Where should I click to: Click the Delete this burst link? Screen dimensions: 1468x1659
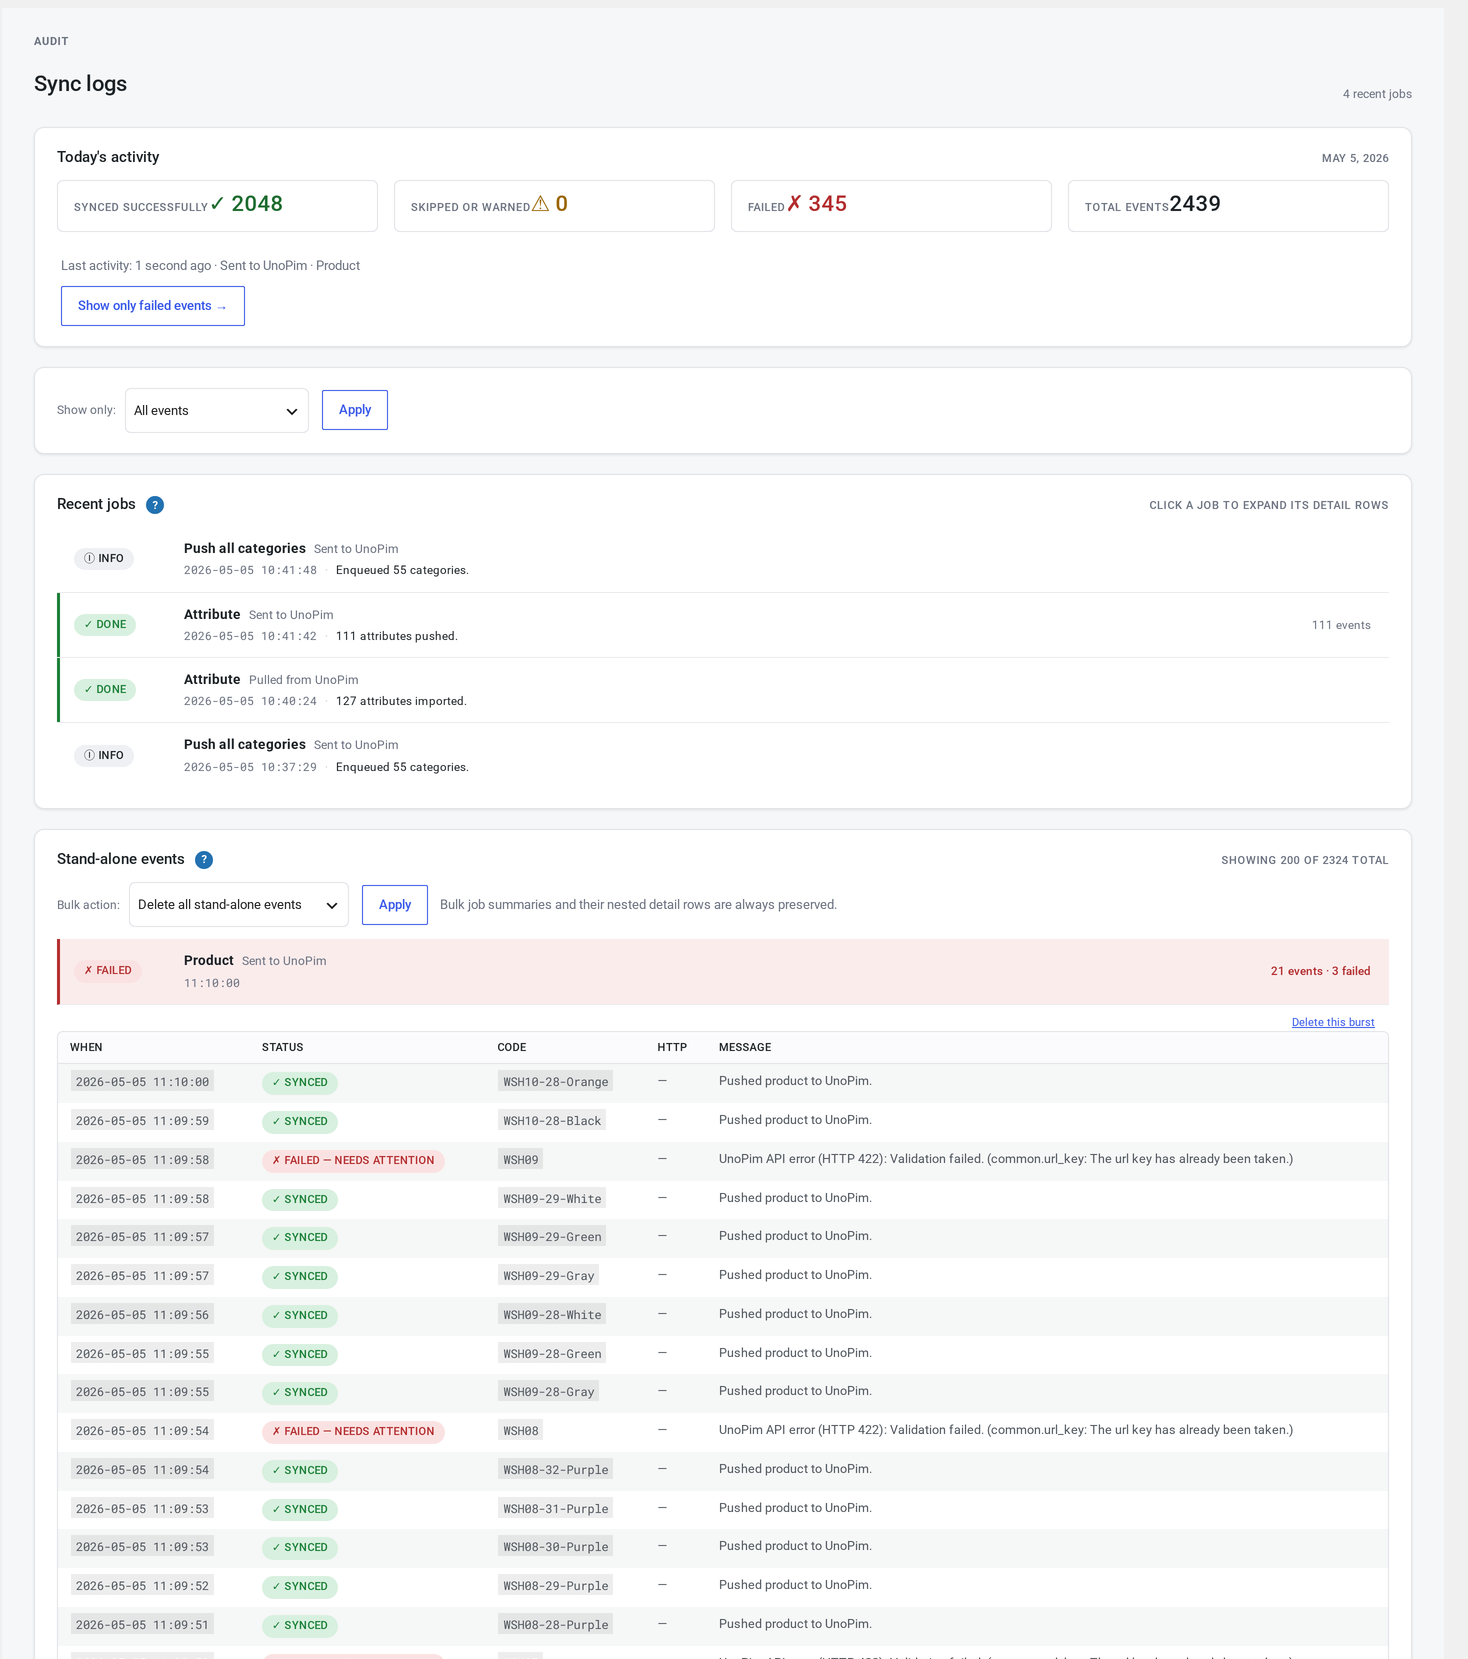pyautogui.click(x=1333, y=1022)
